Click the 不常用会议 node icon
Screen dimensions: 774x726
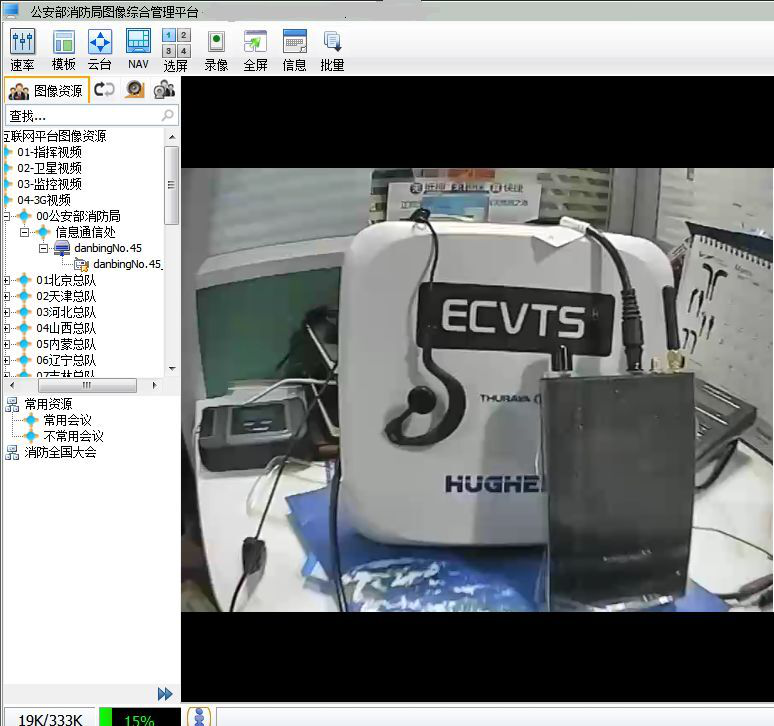31,436
